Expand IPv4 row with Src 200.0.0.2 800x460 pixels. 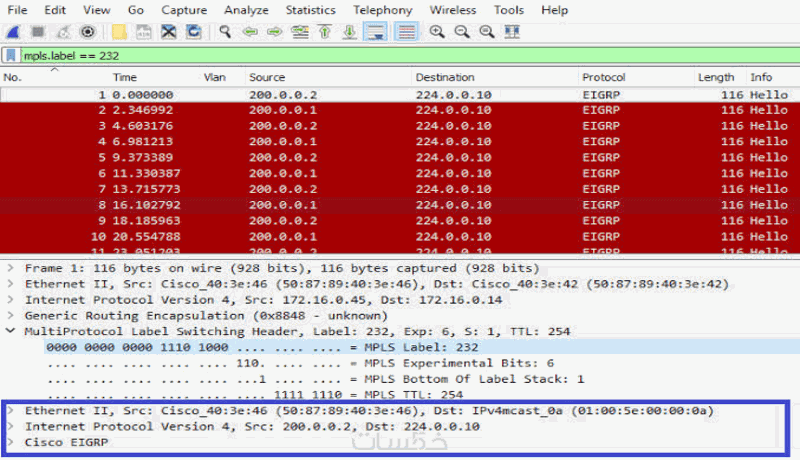pos(10,426)
